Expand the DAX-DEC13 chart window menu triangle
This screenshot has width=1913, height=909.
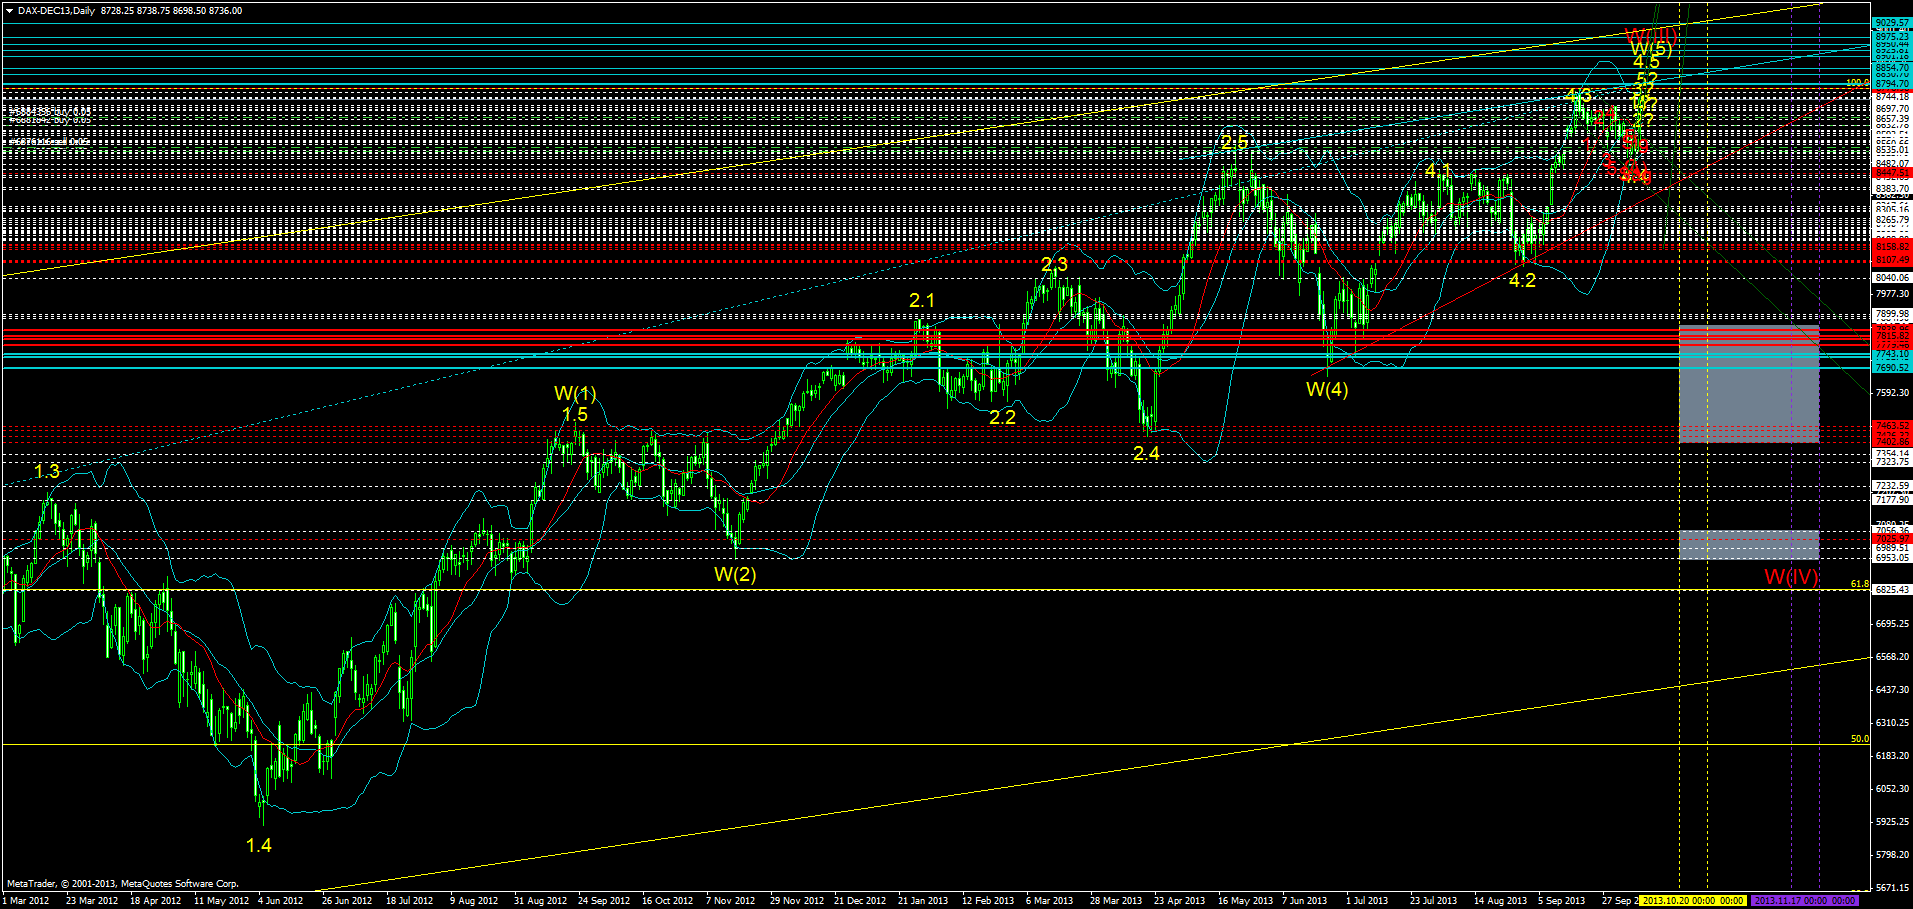coord(8,10)
